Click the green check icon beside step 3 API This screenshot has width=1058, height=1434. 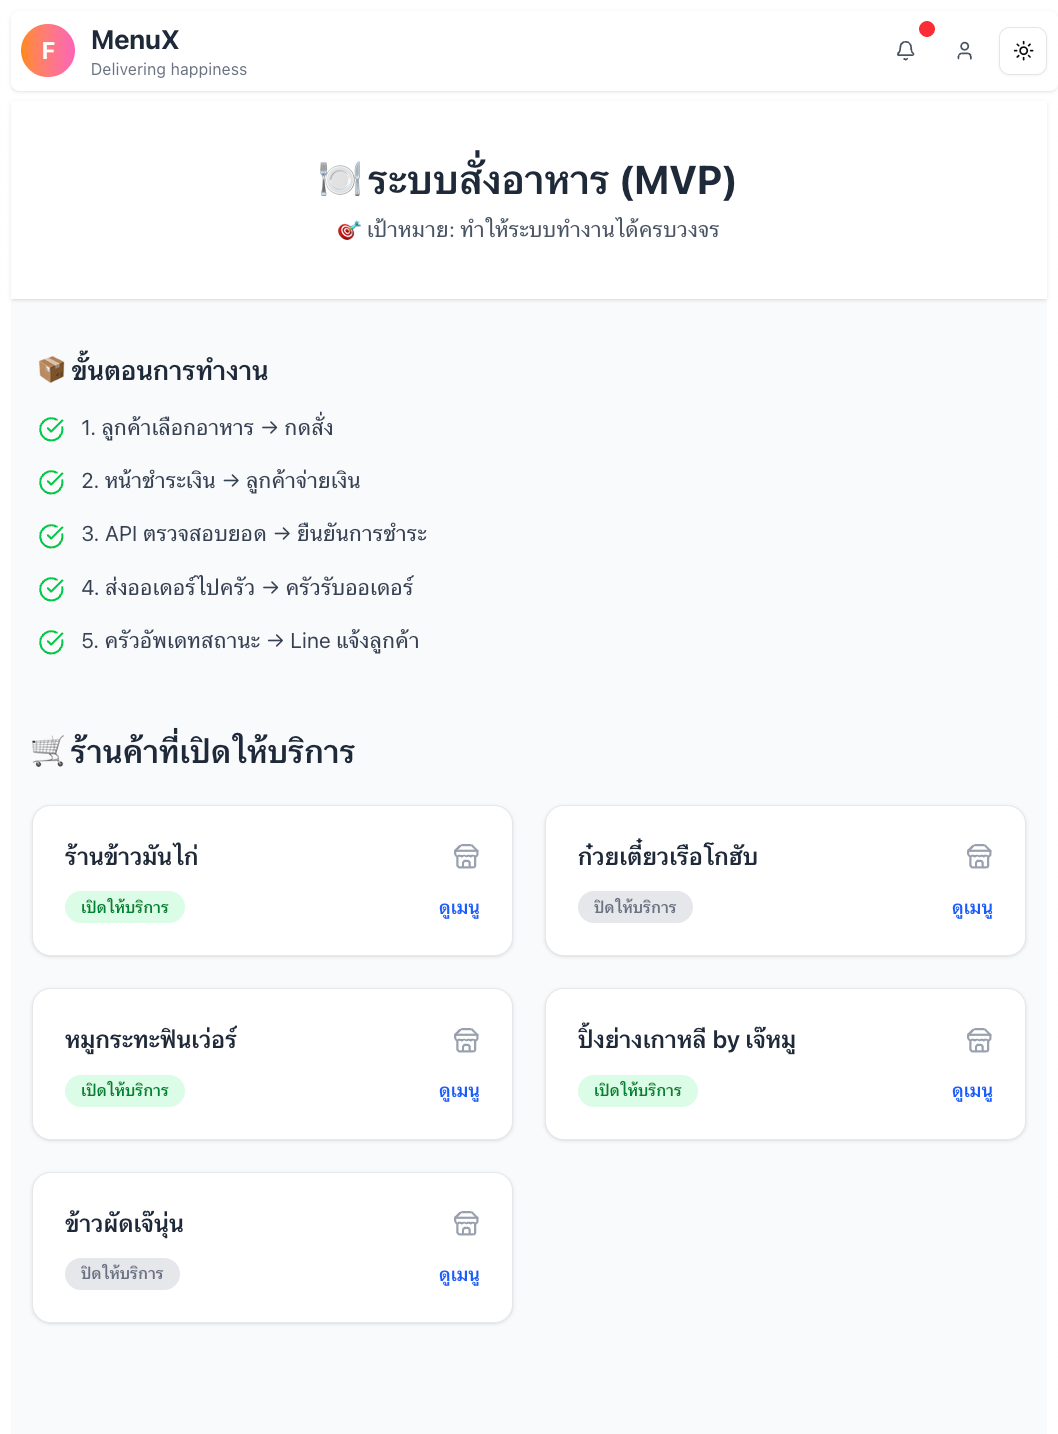click(x=52, y=536)
